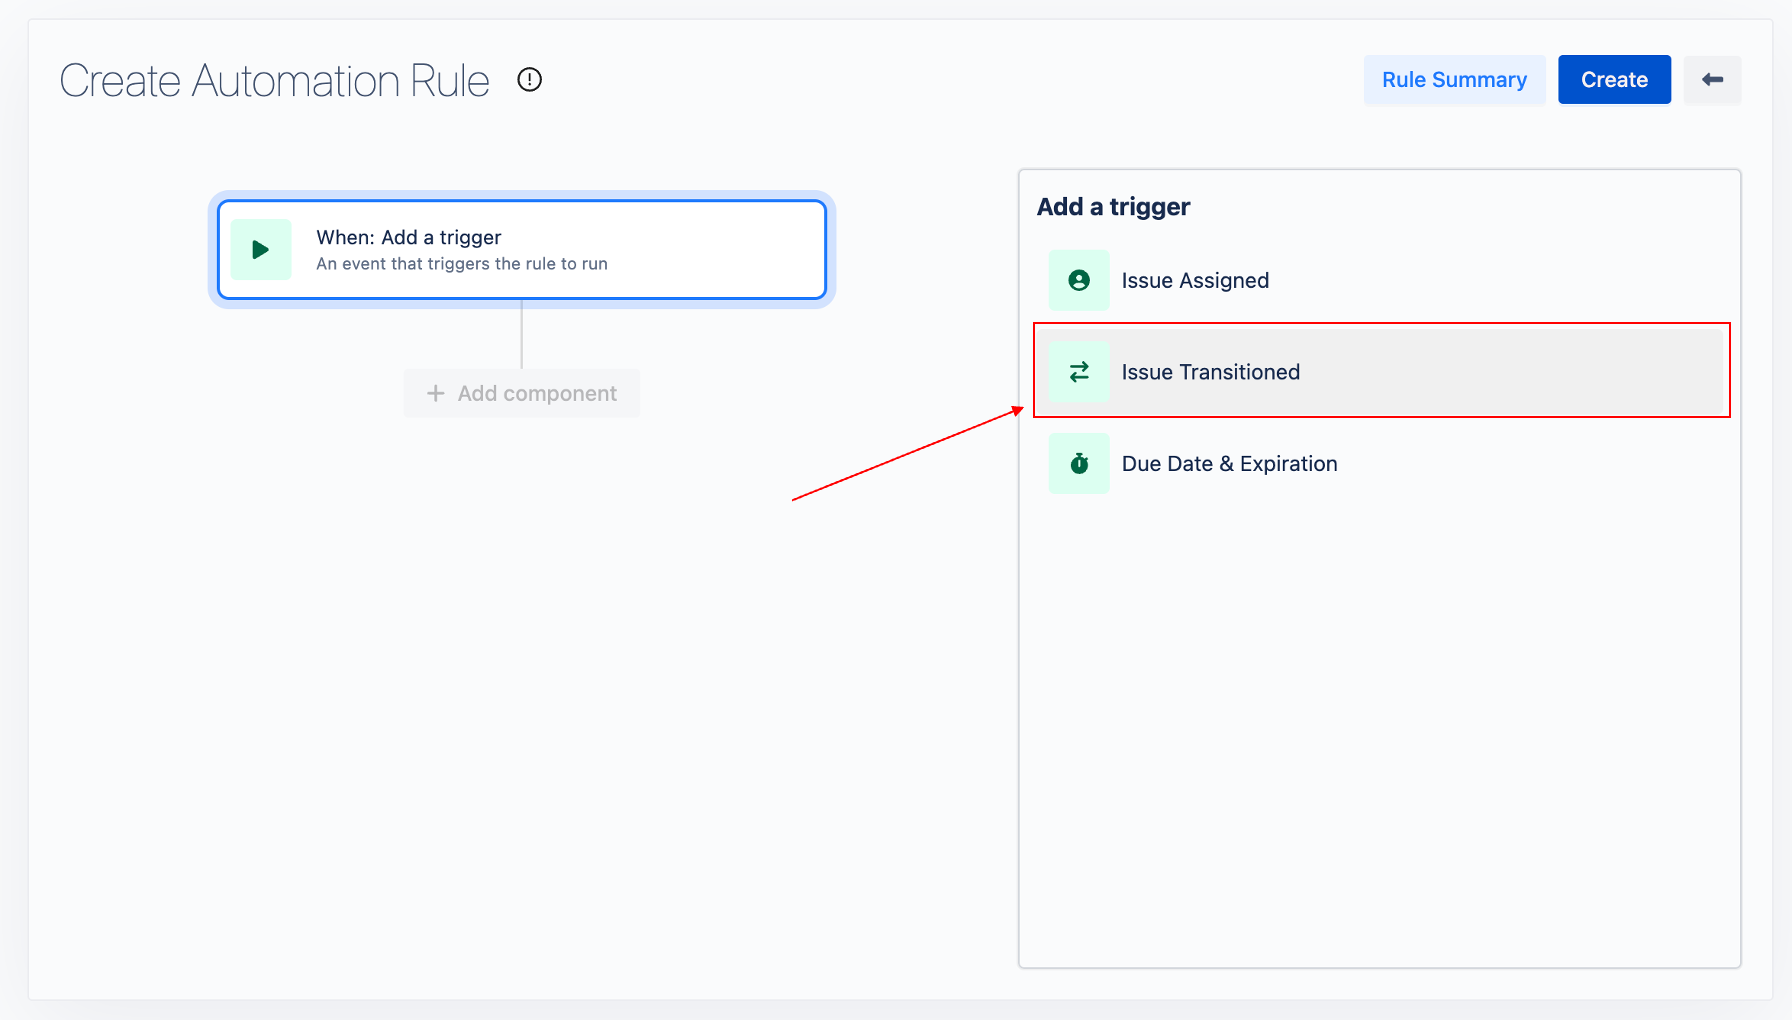The width and height of the screenshot is (1792, 1020).
Task: Click the connector line below the trigger card
Action: [x=521, y=336]
